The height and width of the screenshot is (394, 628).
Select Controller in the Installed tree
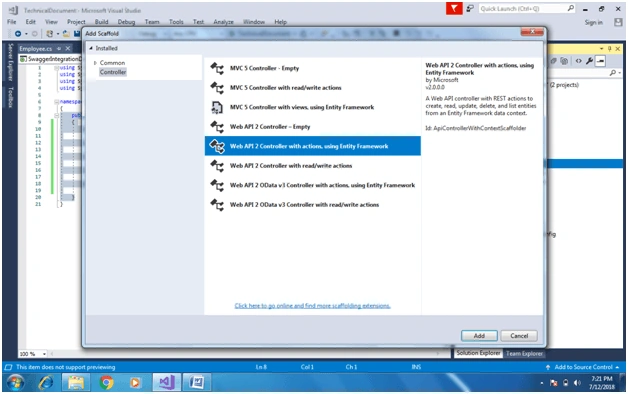[113, 72]
